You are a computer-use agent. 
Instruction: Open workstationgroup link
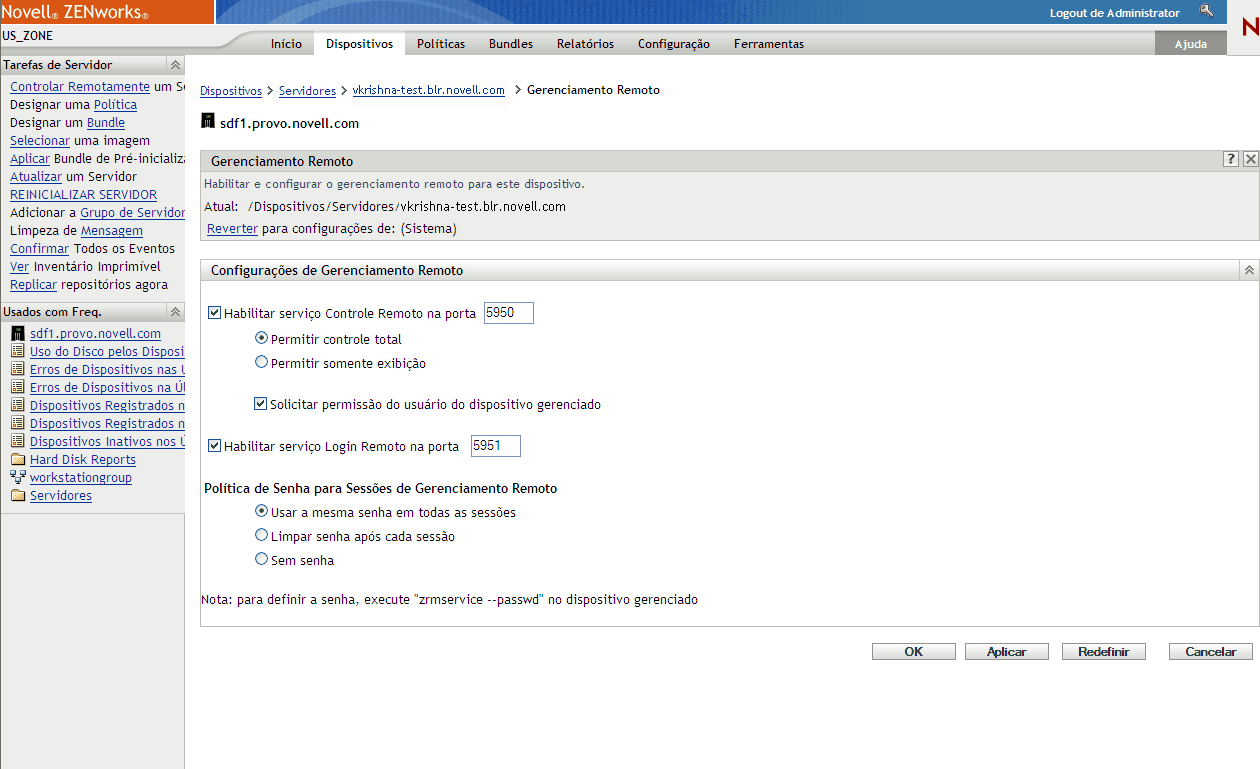click(x=81, y=477)
